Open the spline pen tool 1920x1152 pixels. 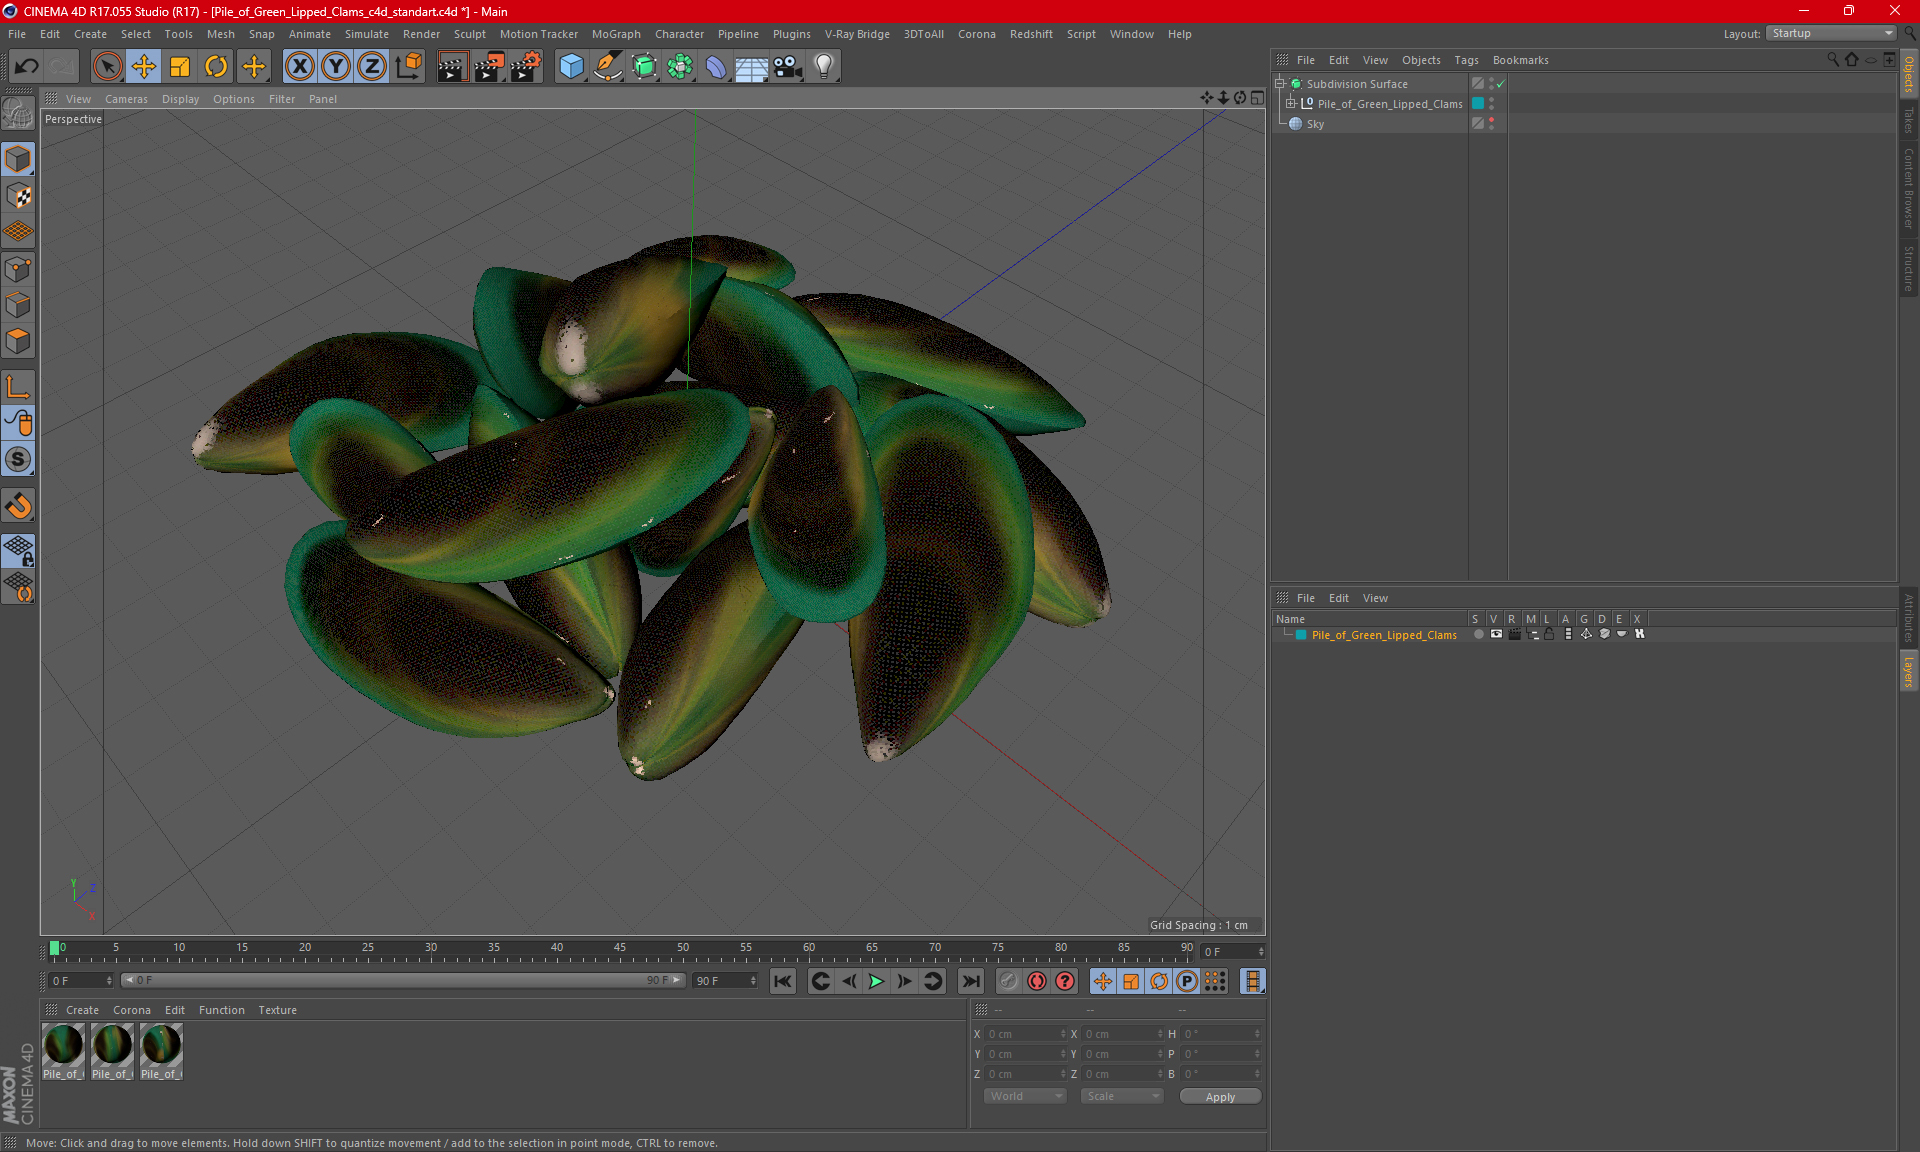coord(607,67)
